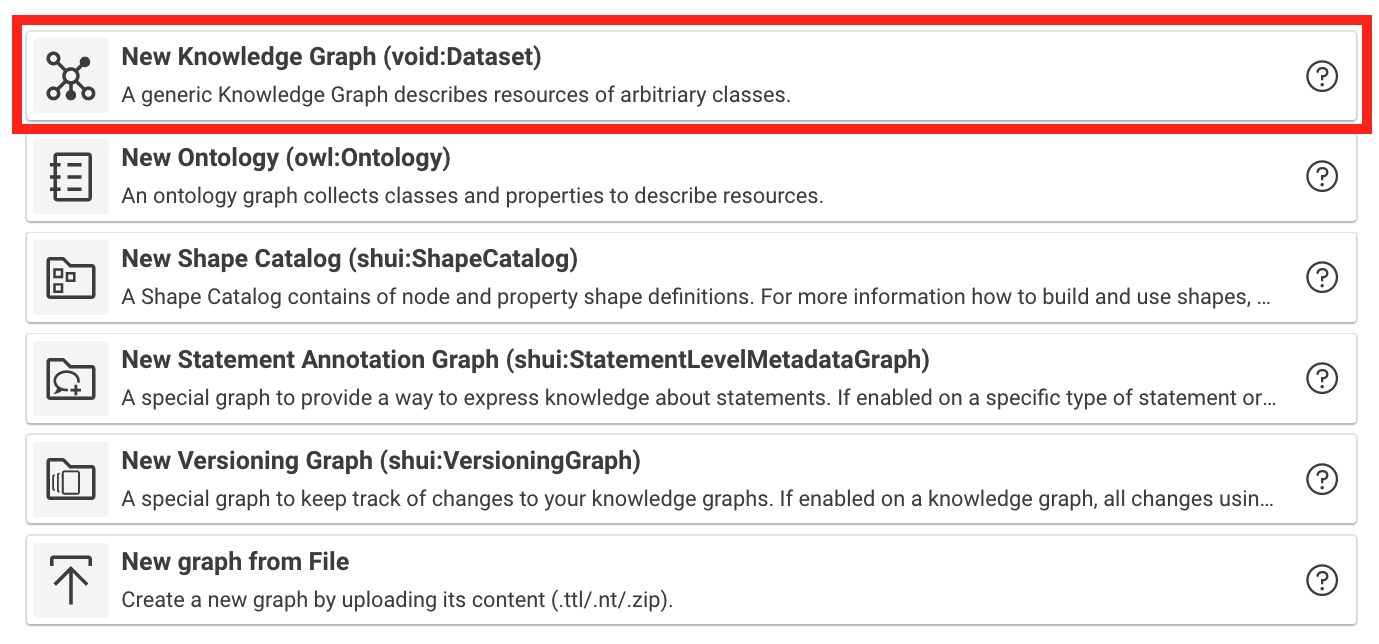Show help for New Statement Annotation Graph
Image resolution: width=1379 pixels, height=644 pixels.
pyautogui.click(x=1322, y=378)
